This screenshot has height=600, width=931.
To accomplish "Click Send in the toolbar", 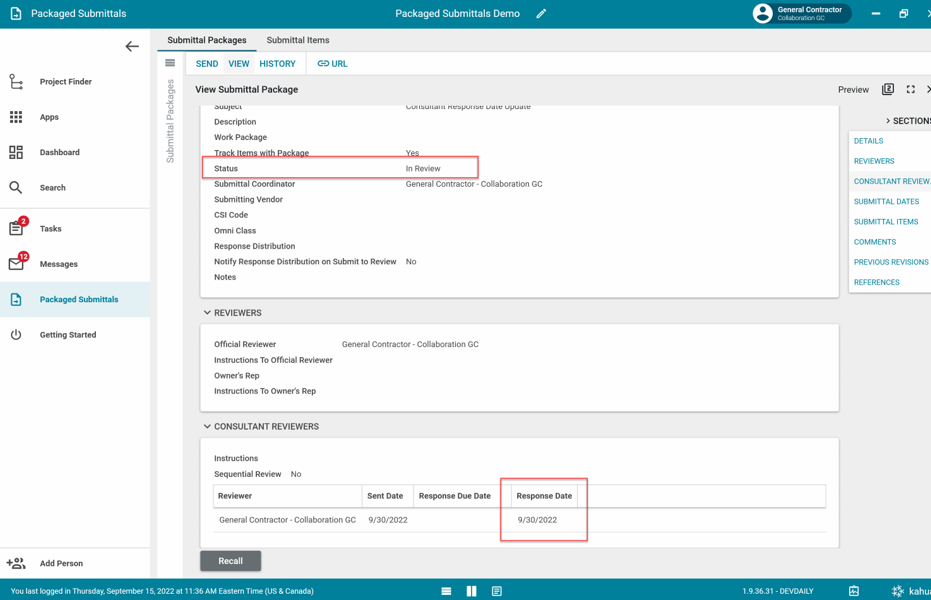I will click(207, 64).
